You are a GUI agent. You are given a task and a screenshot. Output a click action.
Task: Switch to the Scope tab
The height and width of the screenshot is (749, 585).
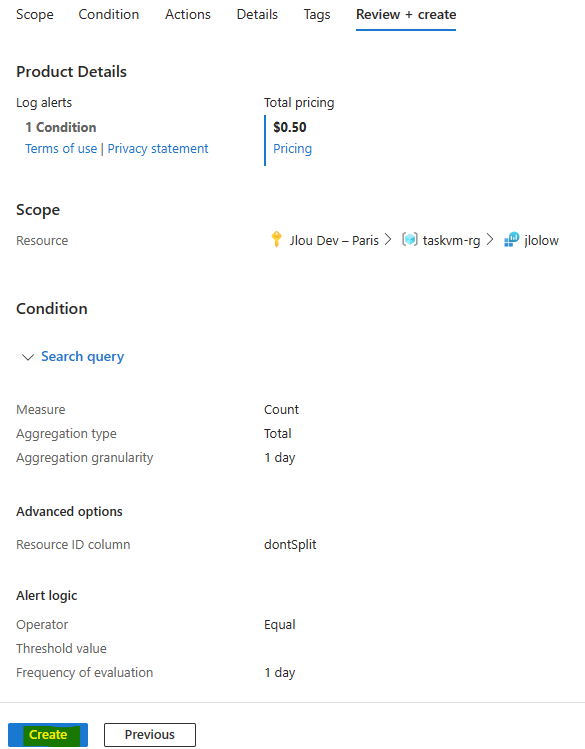[35, 14]
